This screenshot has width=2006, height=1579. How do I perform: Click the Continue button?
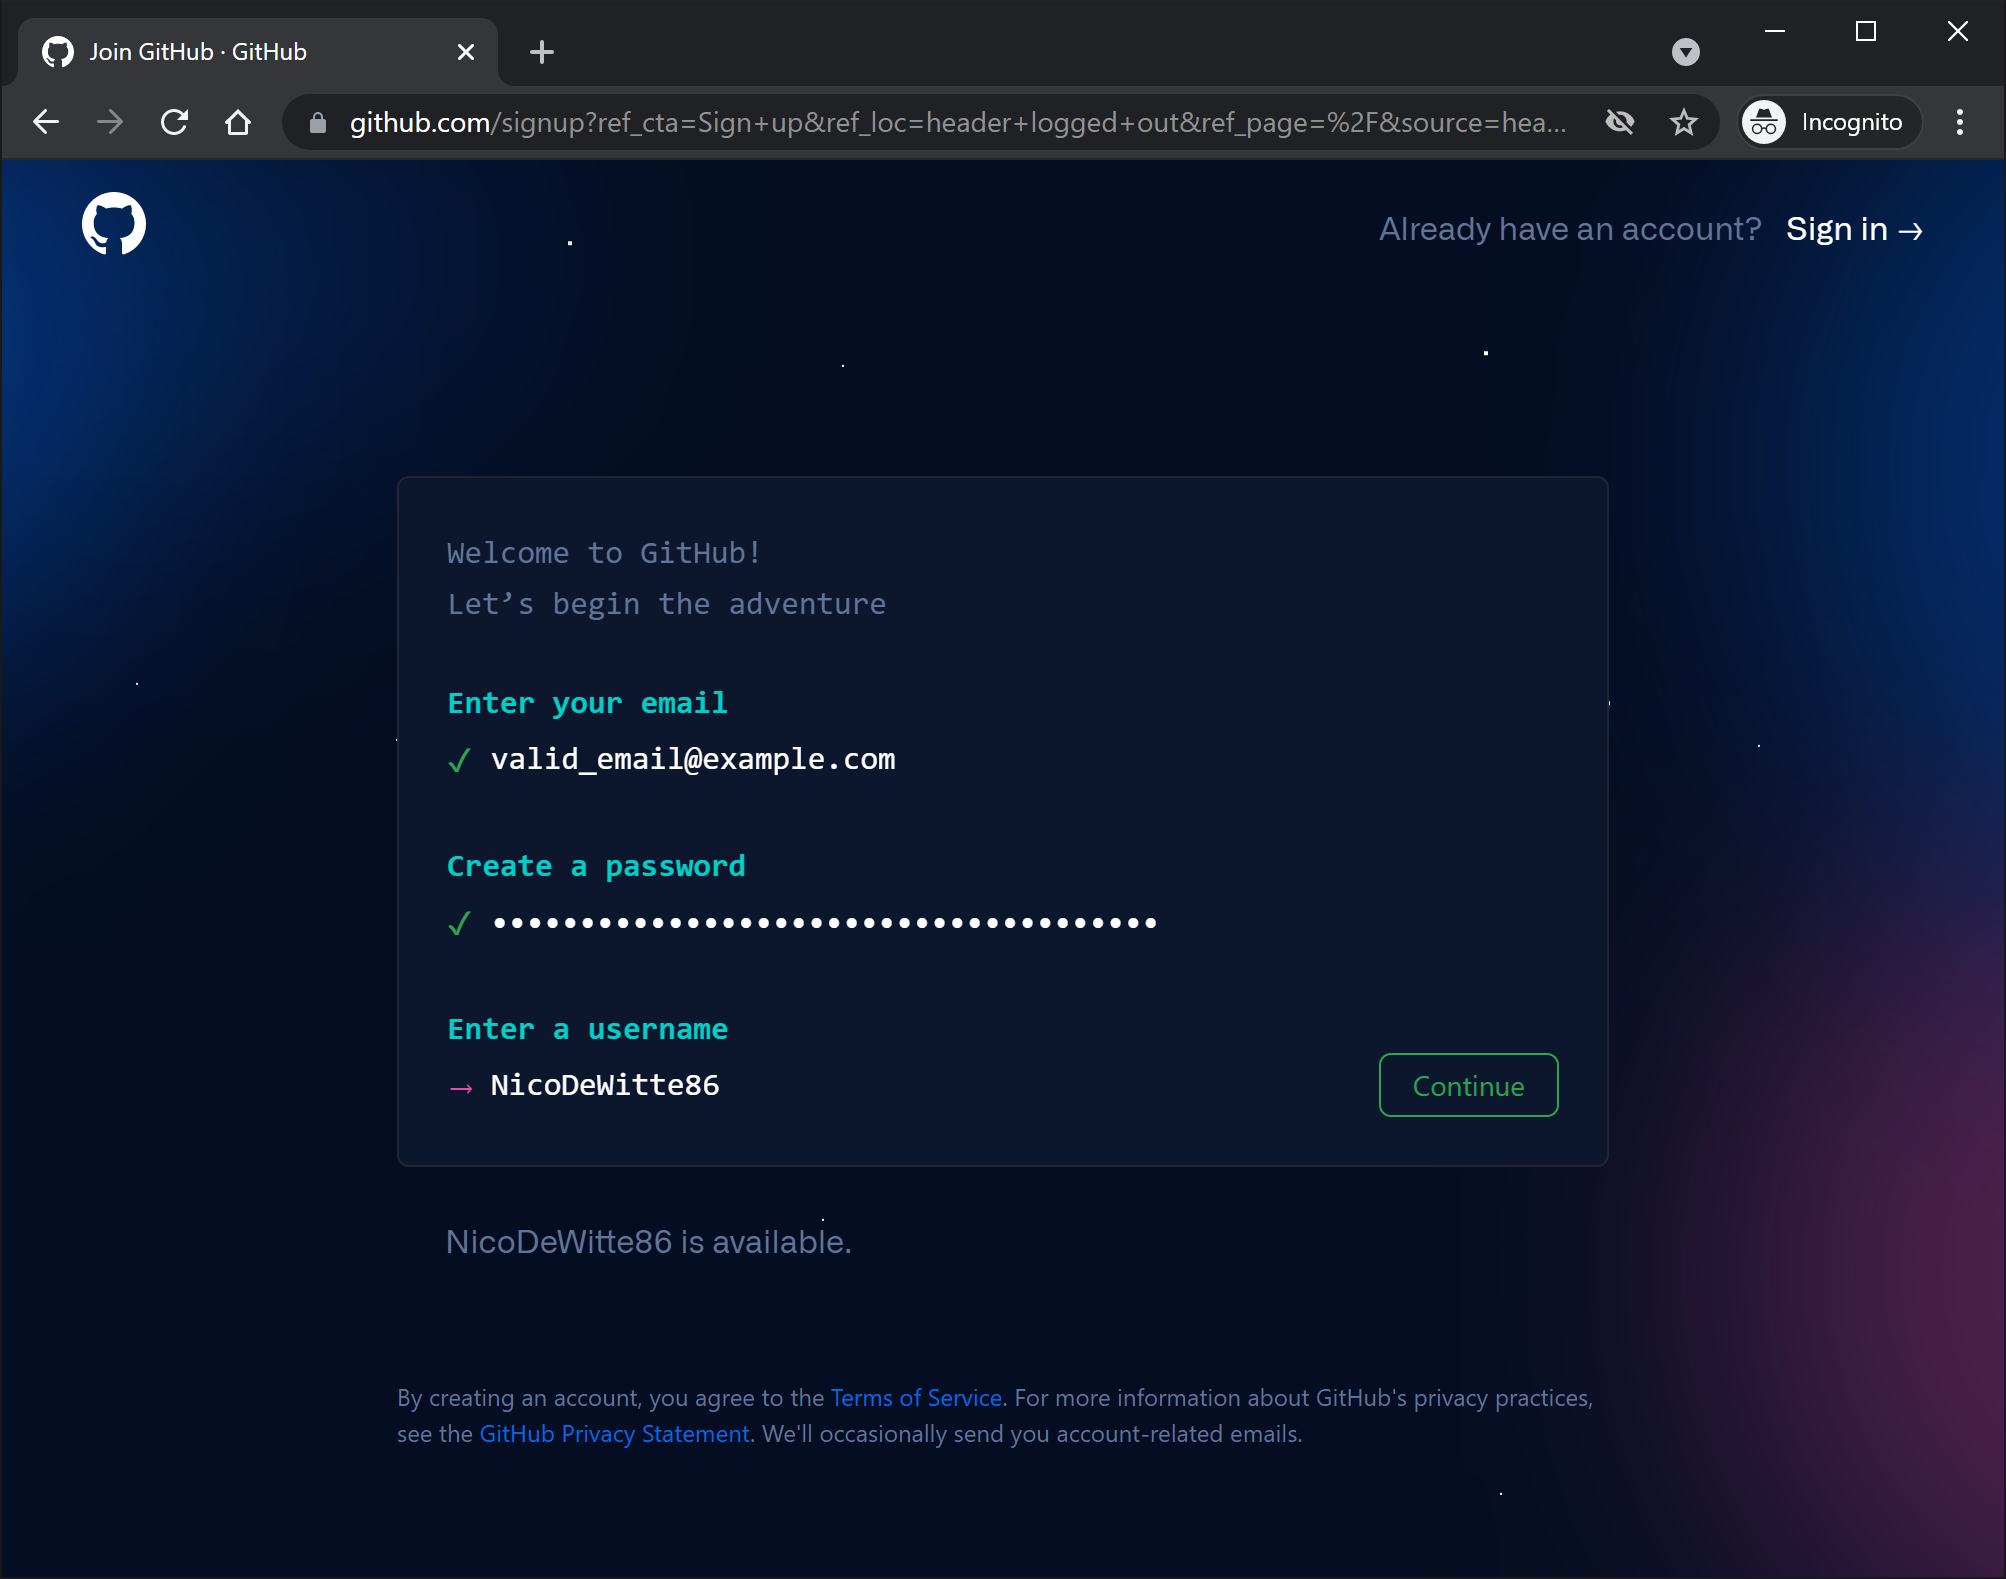(x=1468, y=1085)
